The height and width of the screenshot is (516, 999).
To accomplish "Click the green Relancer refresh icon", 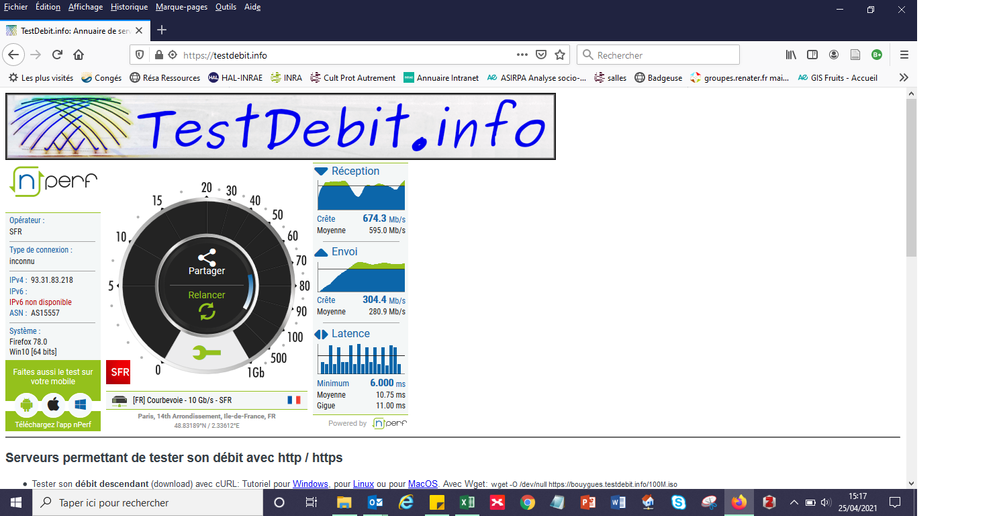I will [x=206, y=312].
